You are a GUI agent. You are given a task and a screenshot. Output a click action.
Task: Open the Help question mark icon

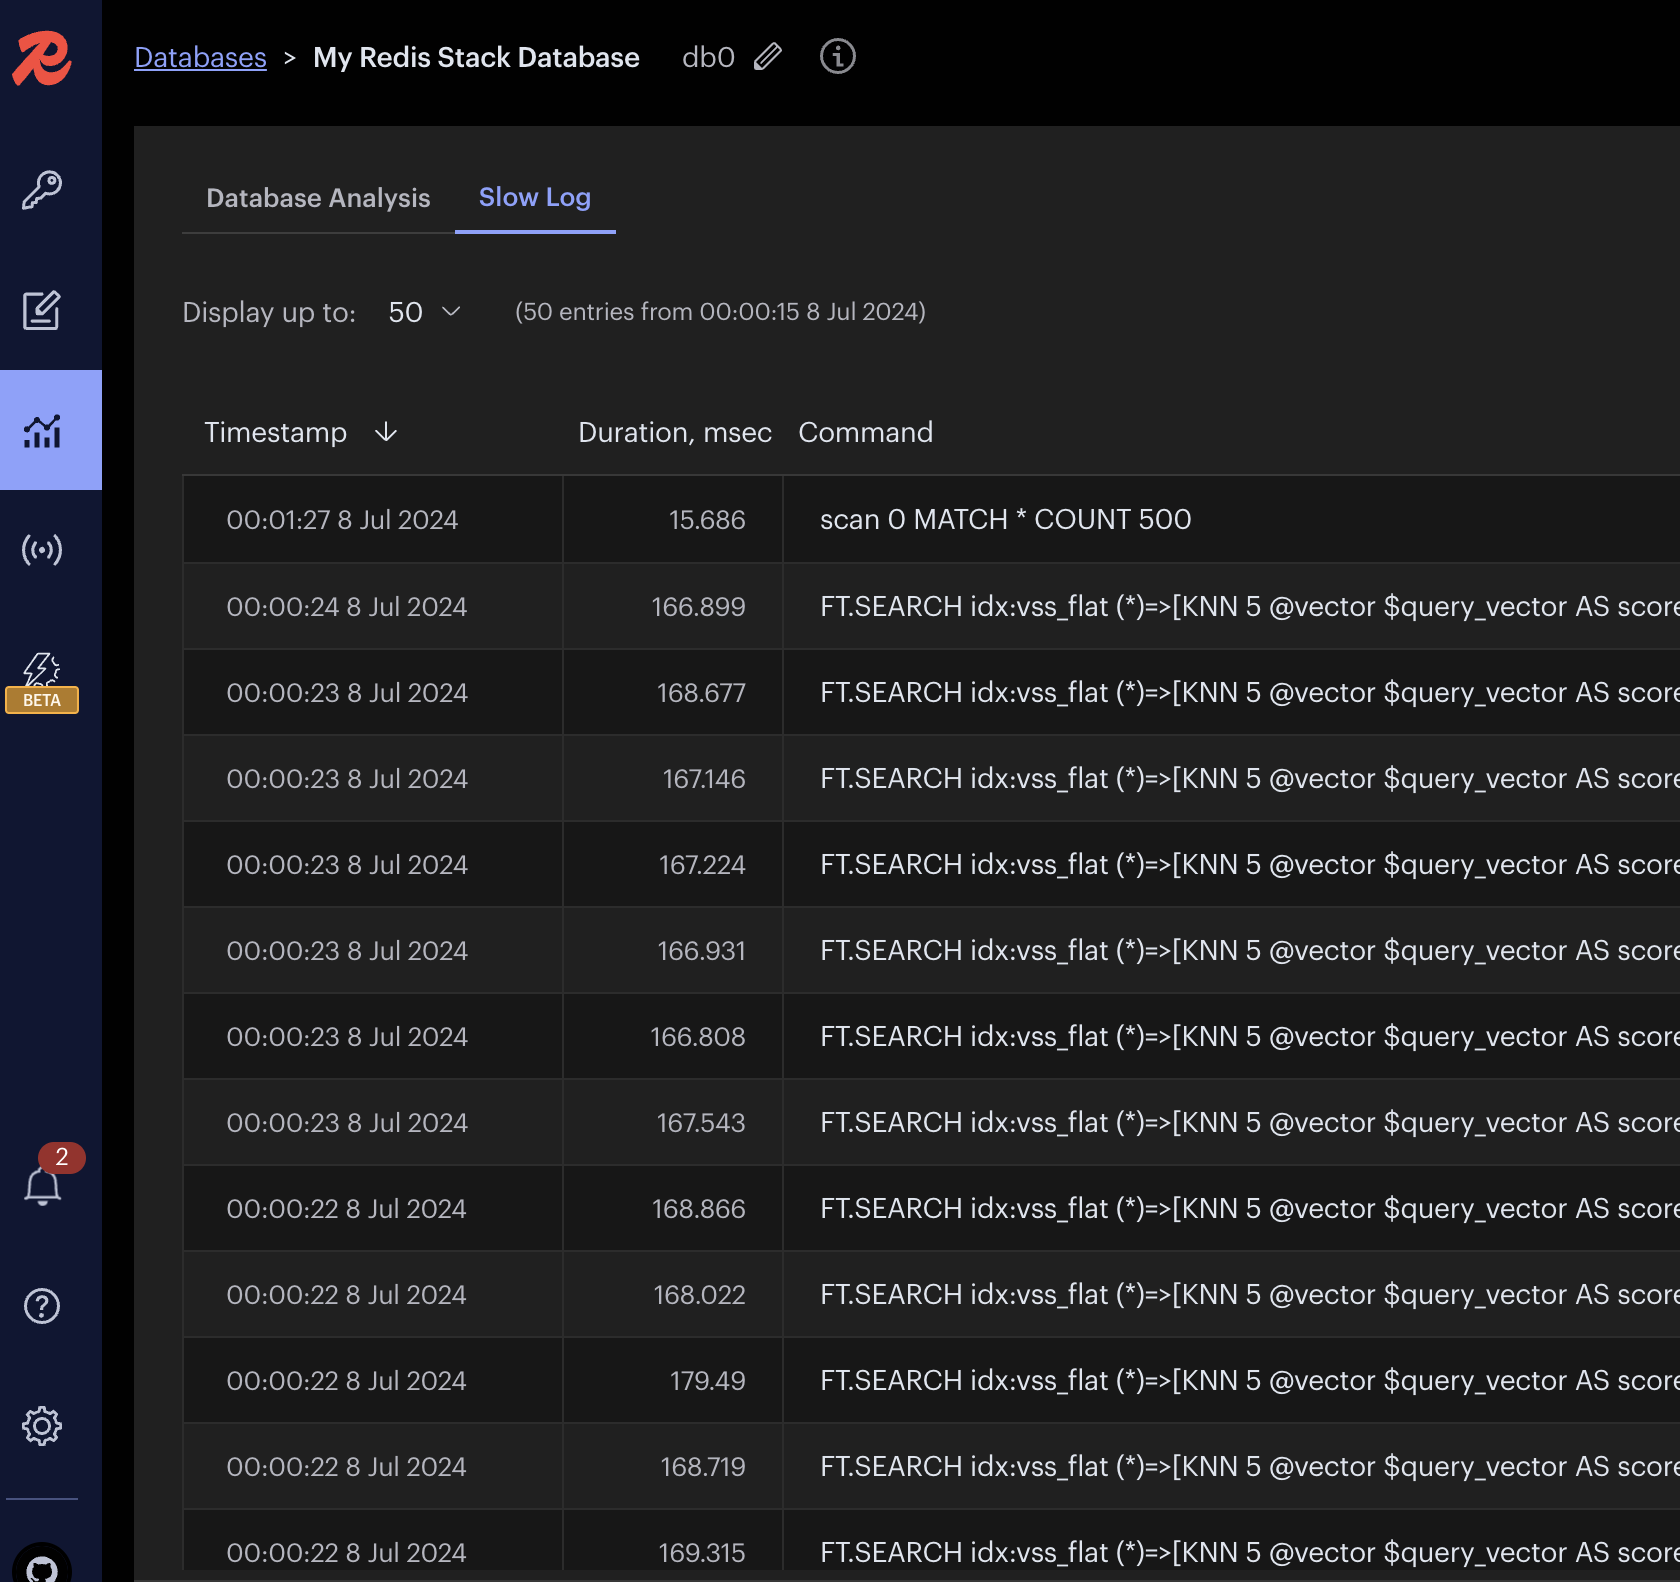pos(42,1306)
